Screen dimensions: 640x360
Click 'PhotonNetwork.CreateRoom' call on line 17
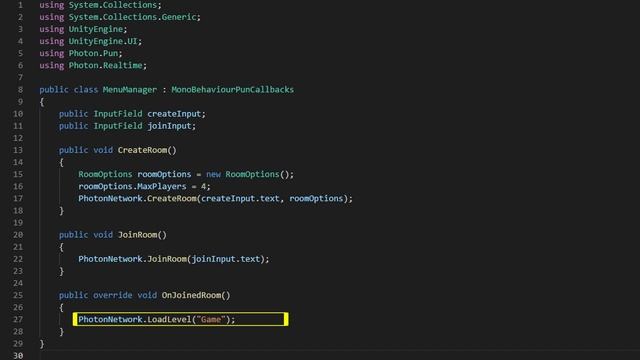(x=137, y=199)
